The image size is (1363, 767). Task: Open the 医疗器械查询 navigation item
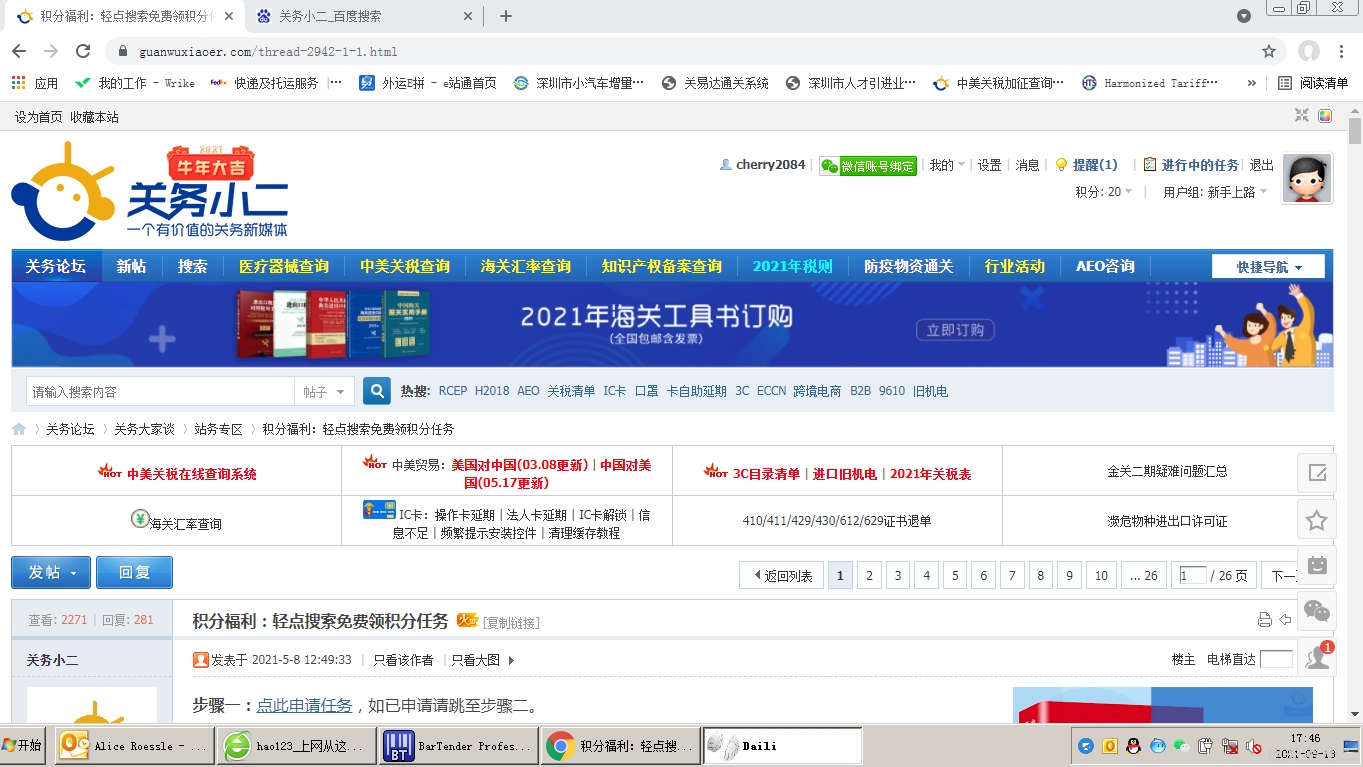click(x=284, y=266)
